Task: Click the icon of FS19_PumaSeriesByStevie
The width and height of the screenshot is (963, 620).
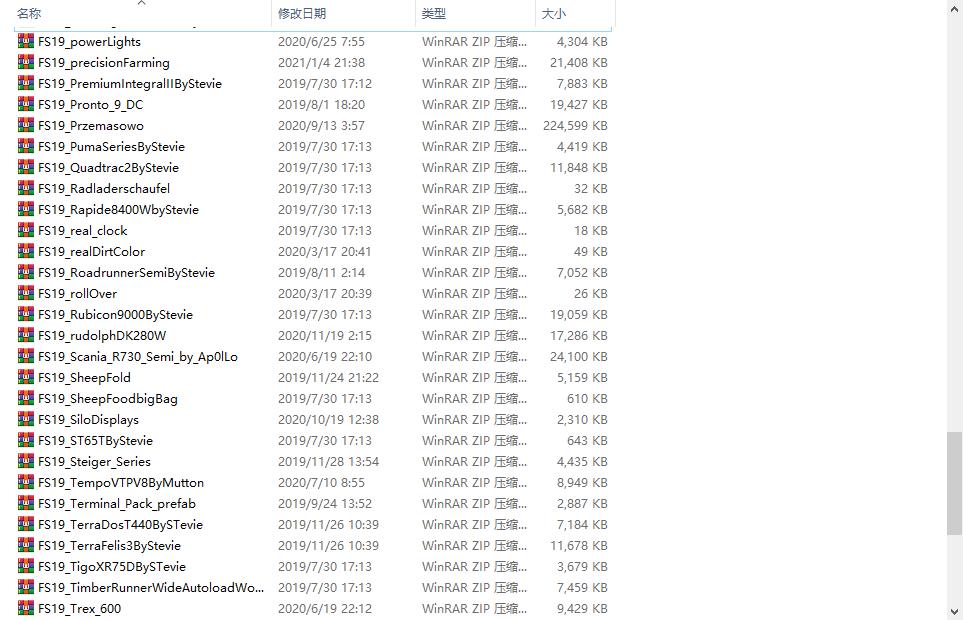Action: tap(26, 146)
